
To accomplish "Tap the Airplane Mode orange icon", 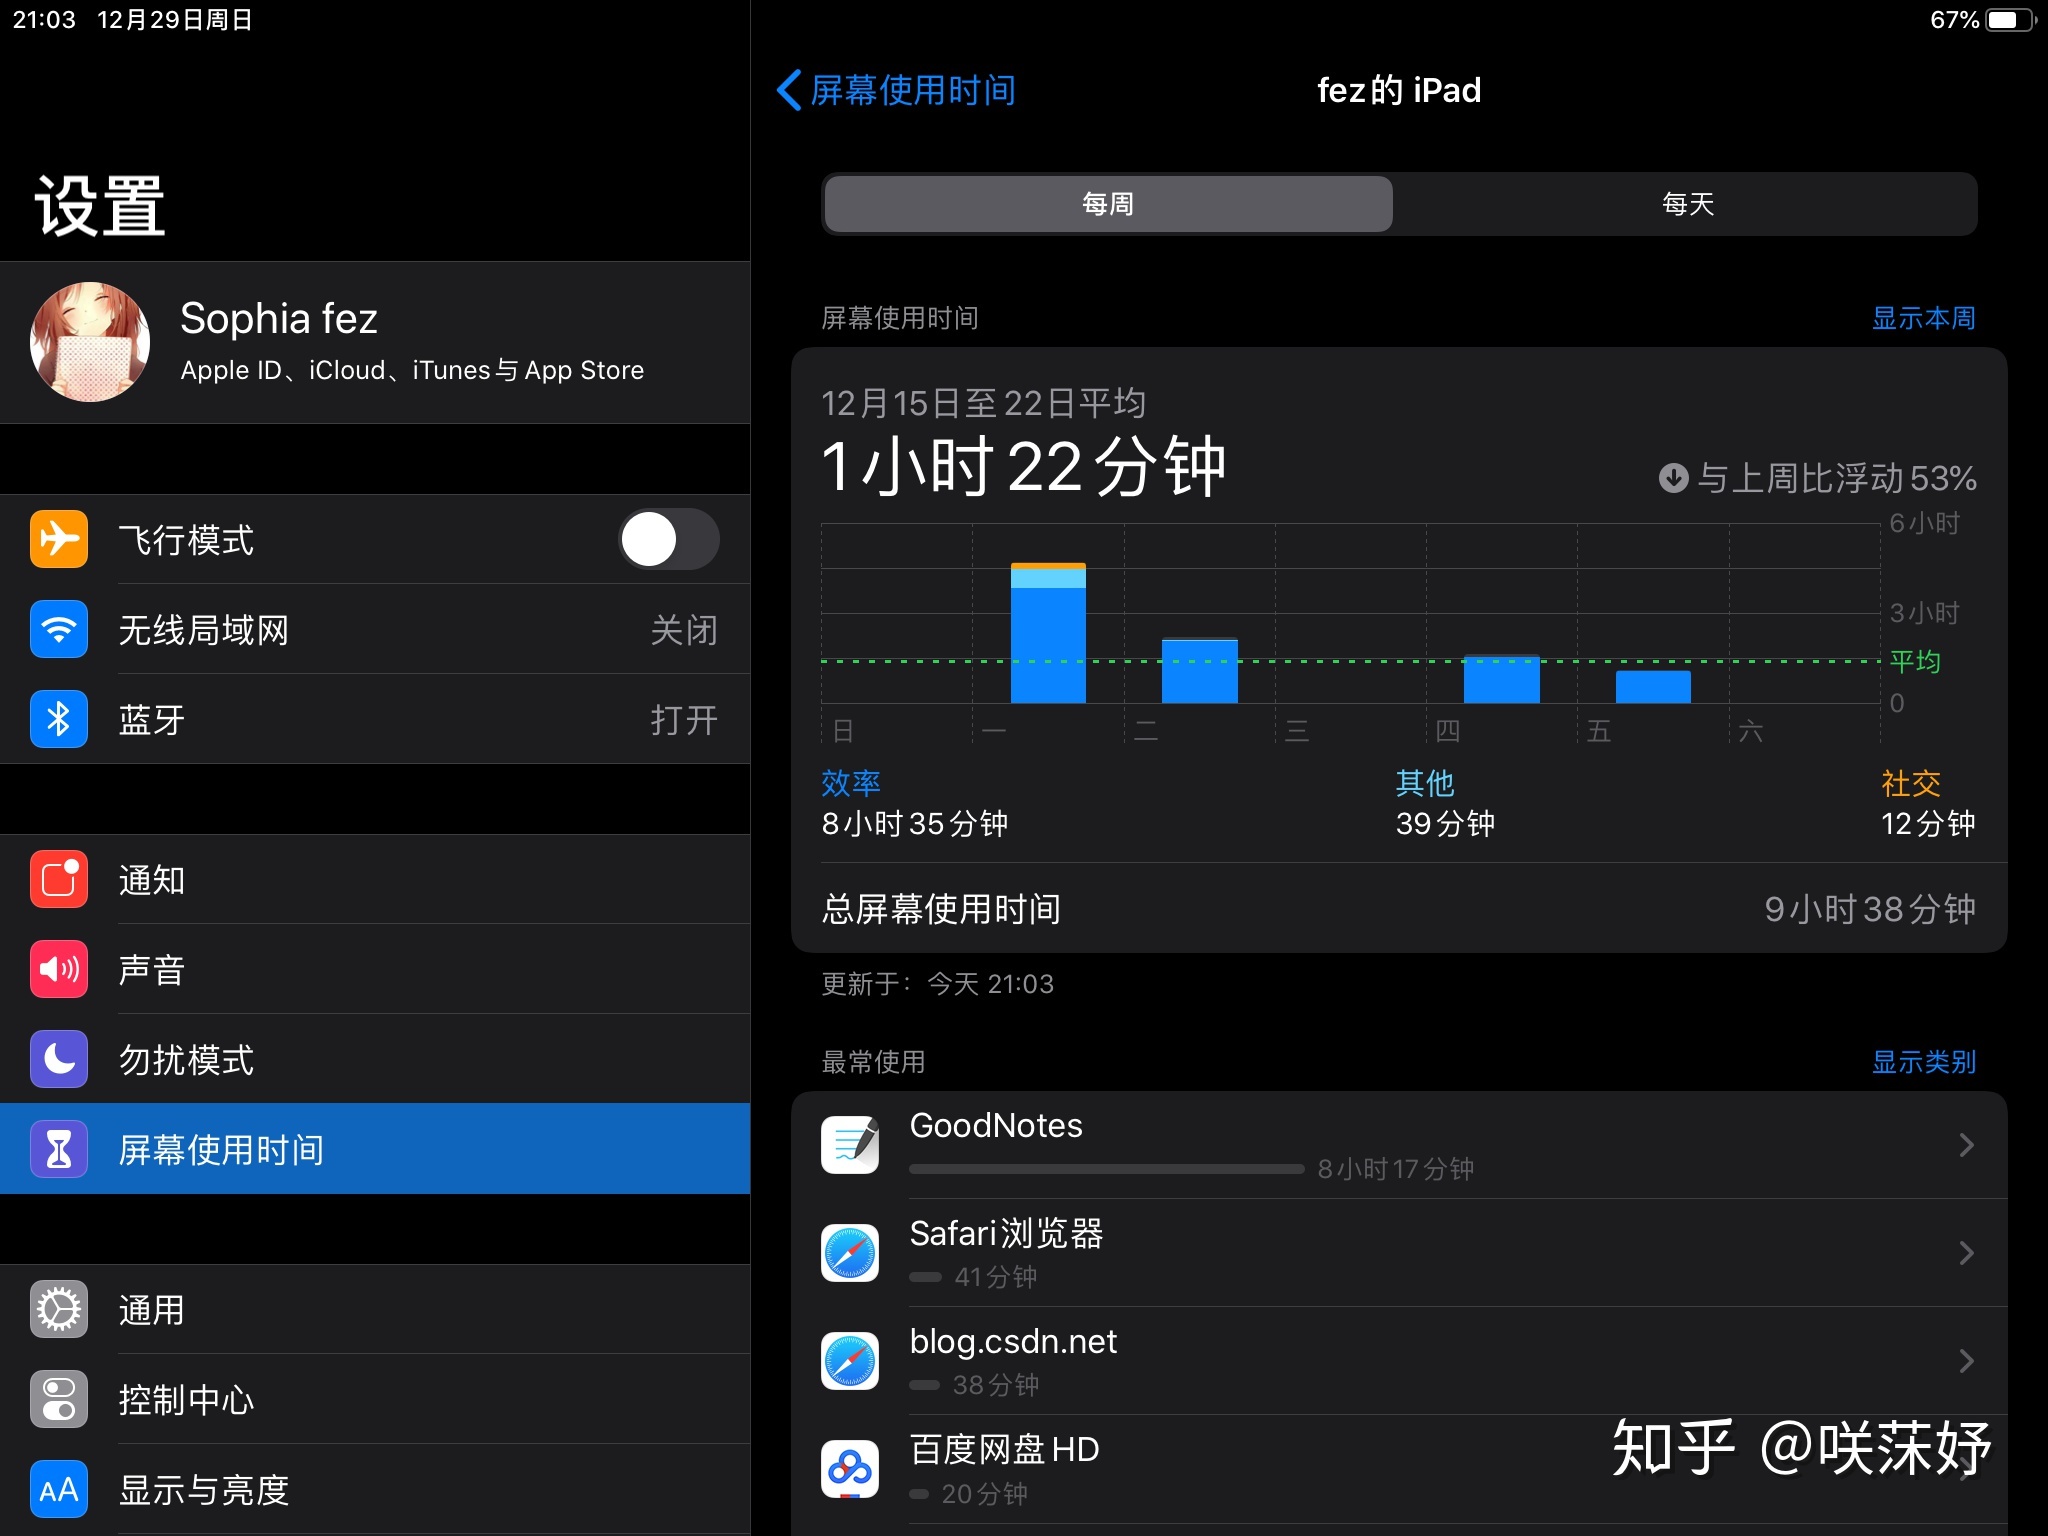I will coord(59,539).
